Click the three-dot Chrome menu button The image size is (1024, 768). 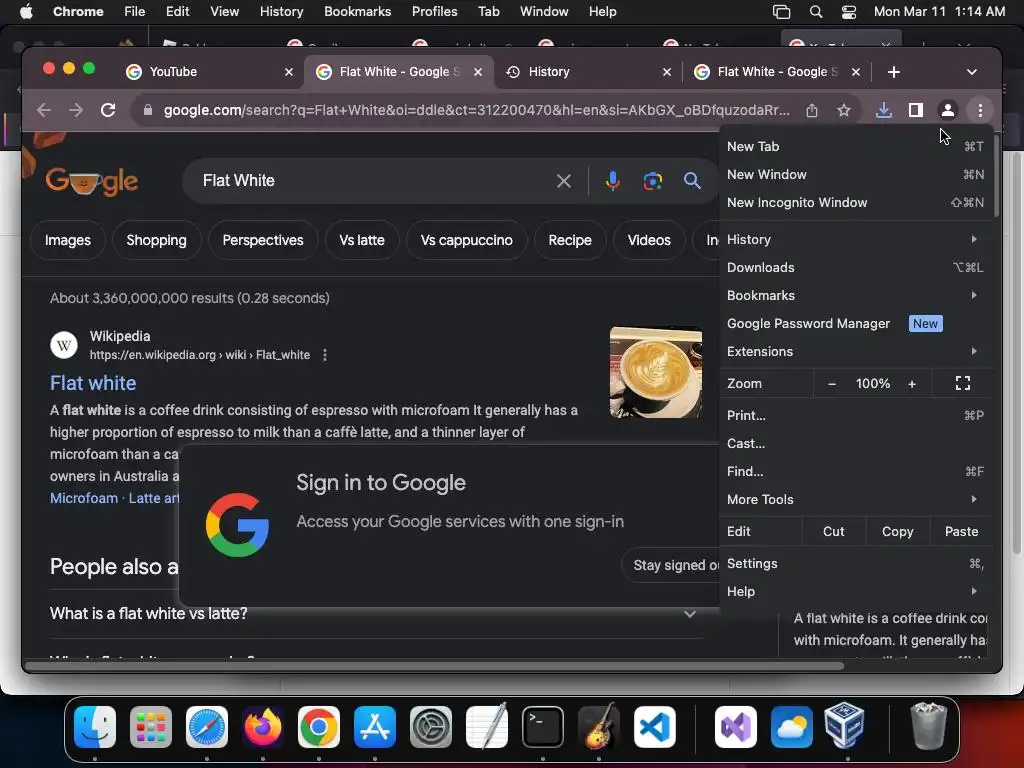[980, 110]
